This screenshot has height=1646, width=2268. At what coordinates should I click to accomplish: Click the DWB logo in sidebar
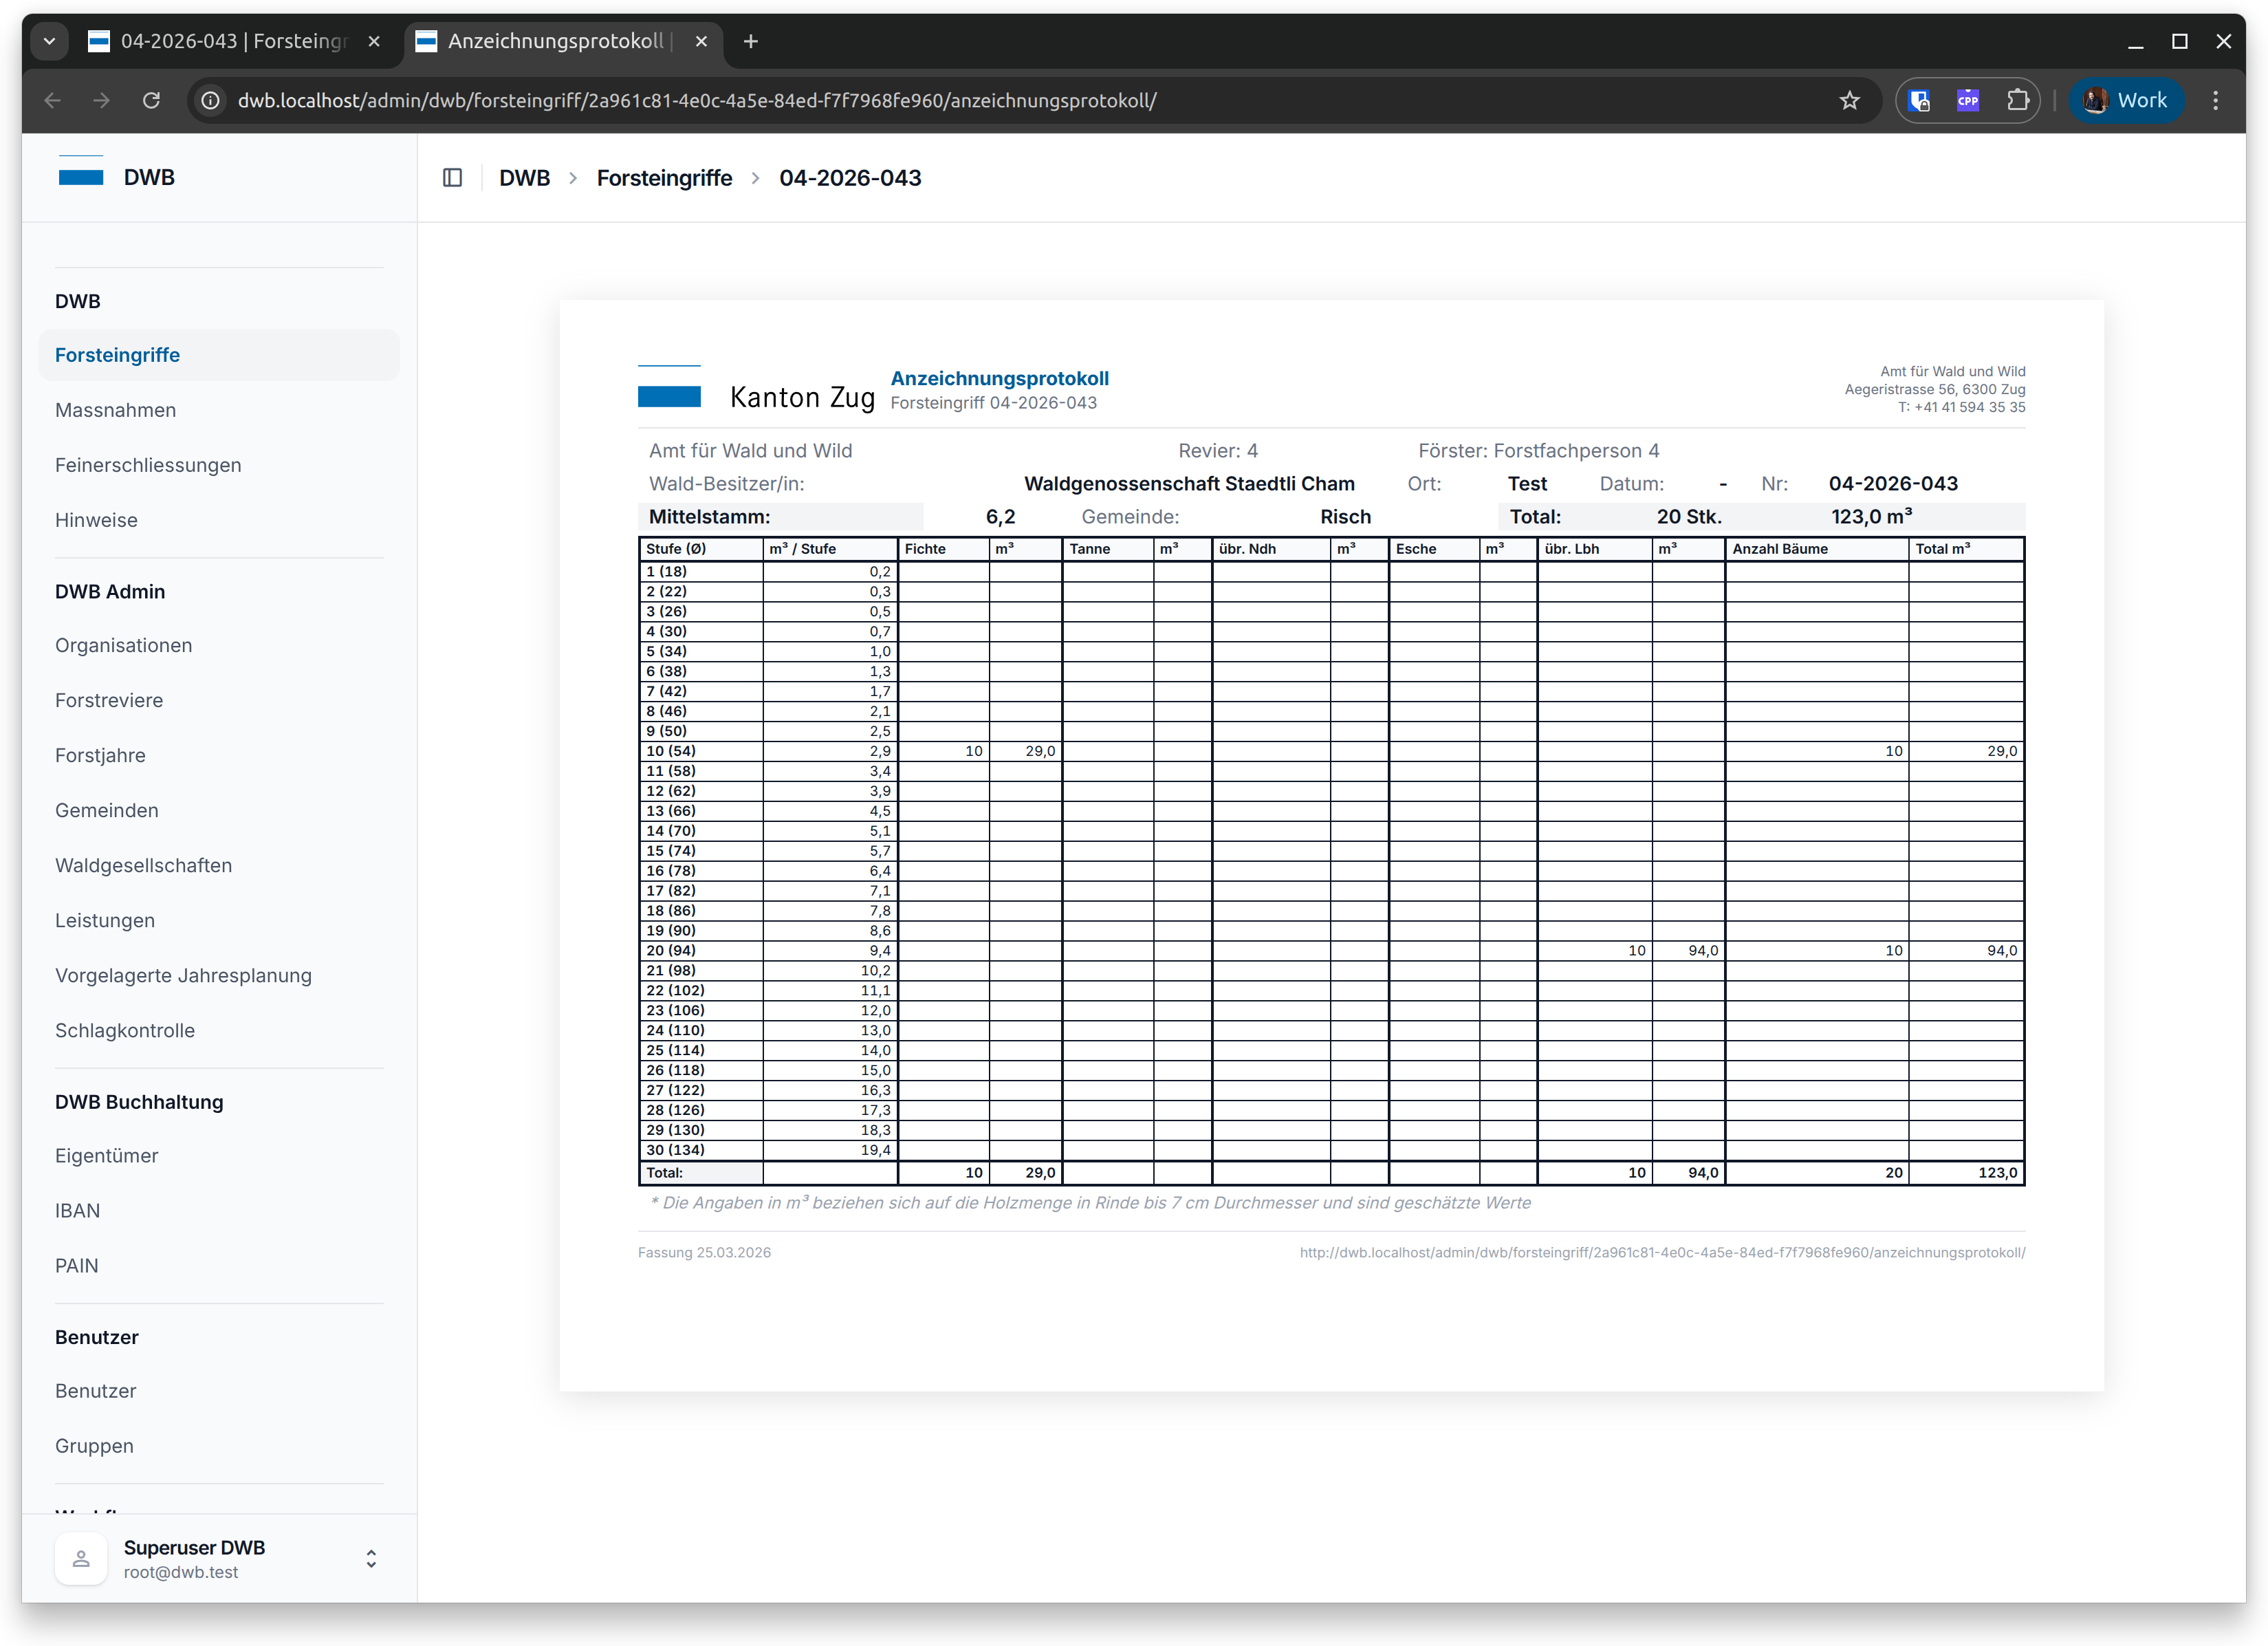click(82, 176)
